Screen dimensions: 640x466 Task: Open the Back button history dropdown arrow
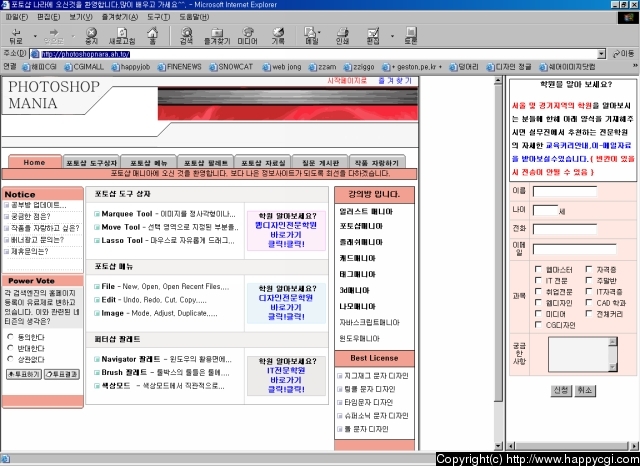pyautogui.click(x=35, y=36)
